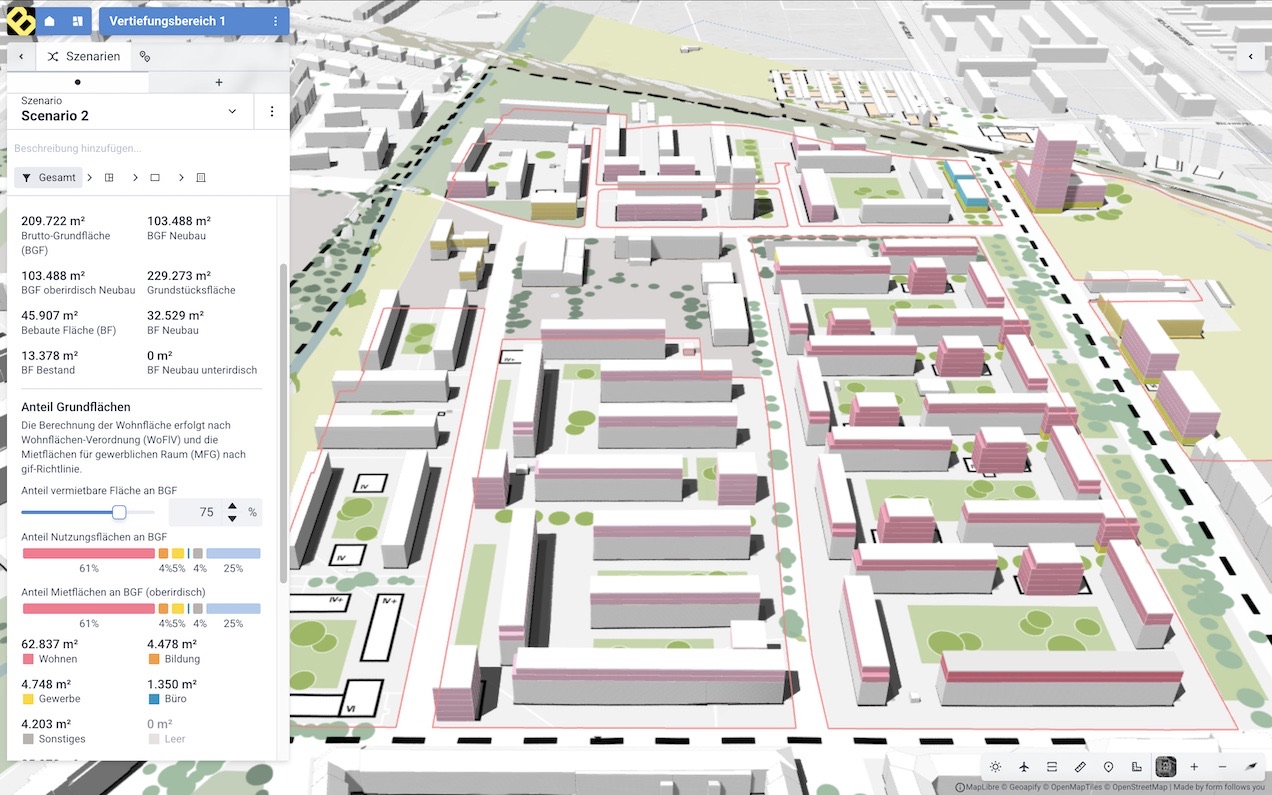
Task: Switch to the Szenarien tab
Action: click(84, 57)
